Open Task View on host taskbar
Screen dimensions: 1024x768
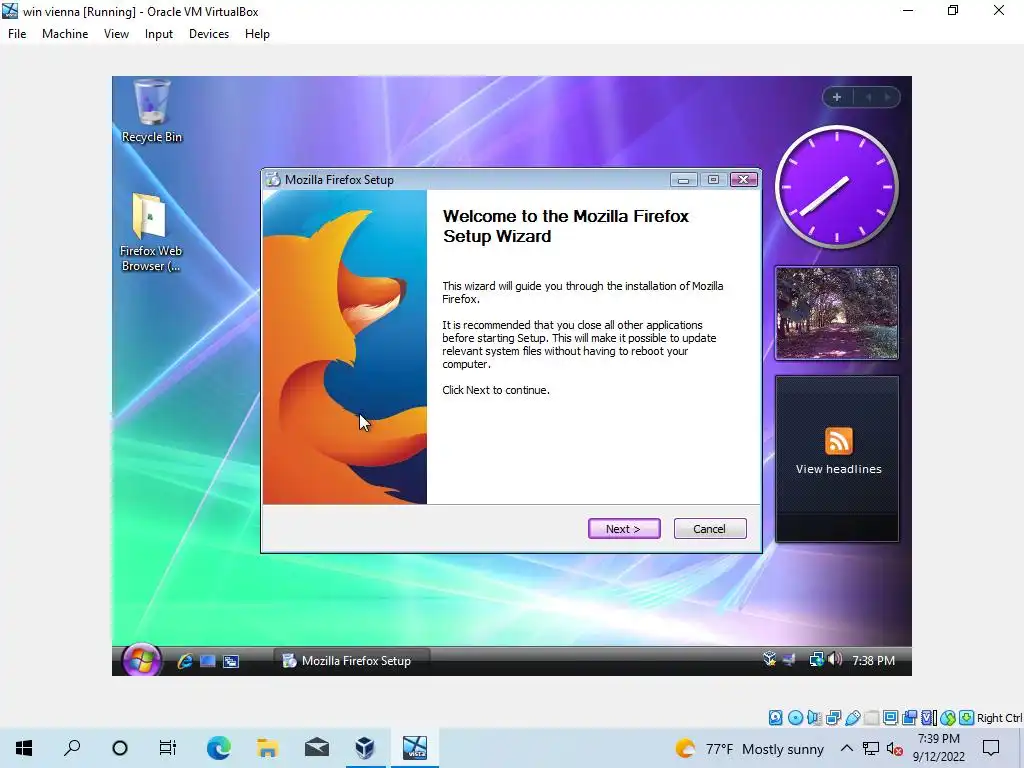tap(168, 748)
